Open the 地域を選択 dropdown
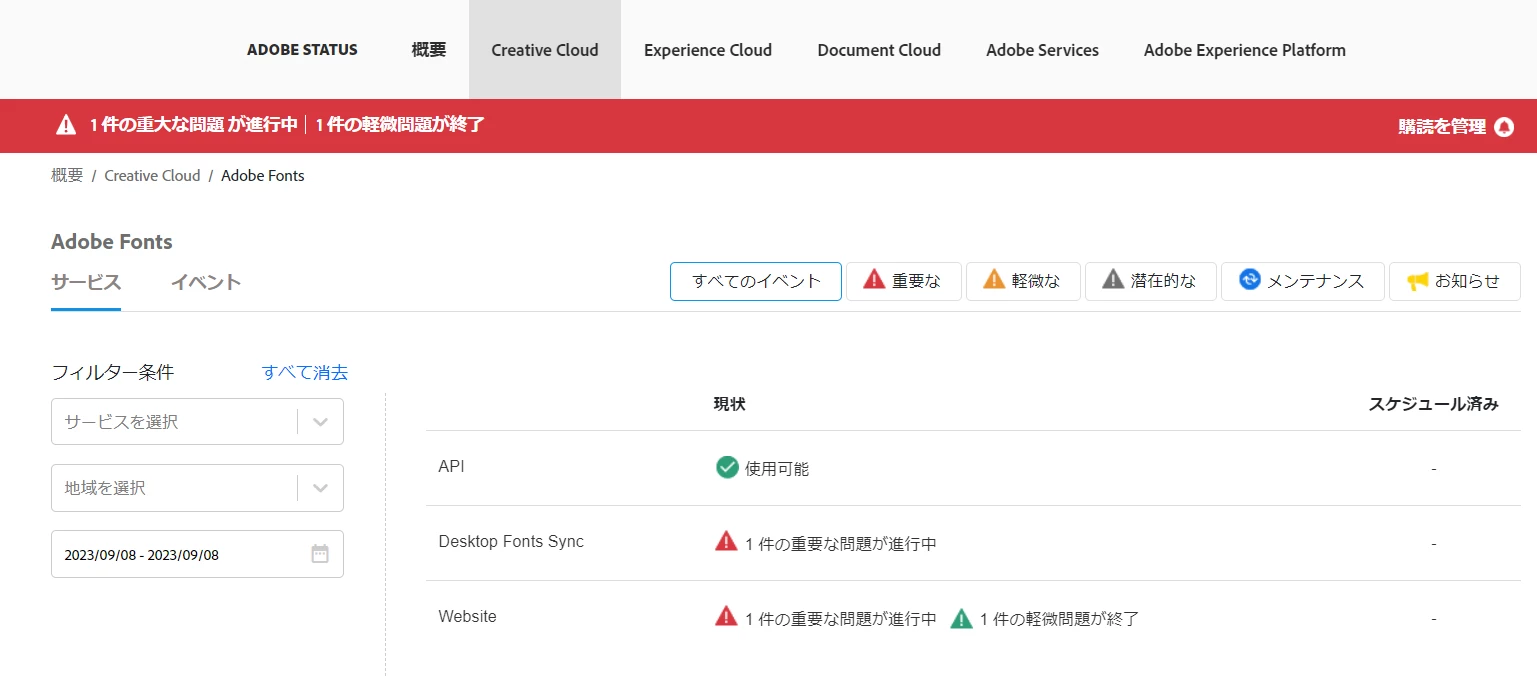Viewport: 1537px width, 676px height. pyautogui.click(x=197, y=488)
